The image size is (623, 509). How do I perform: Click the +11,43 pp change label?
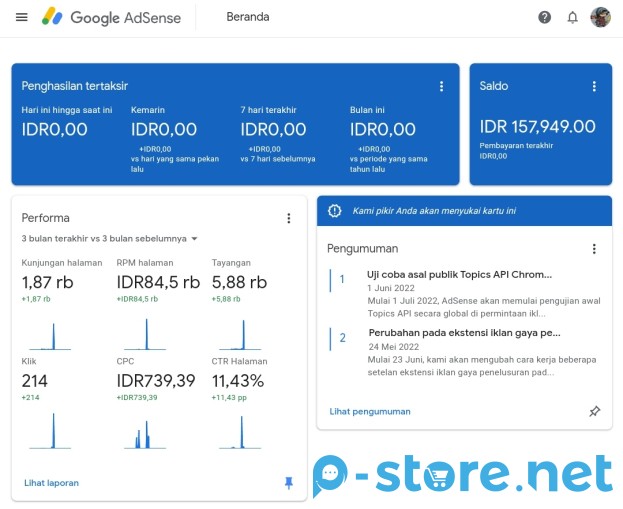pyautogui.click(x=229, y=397)
